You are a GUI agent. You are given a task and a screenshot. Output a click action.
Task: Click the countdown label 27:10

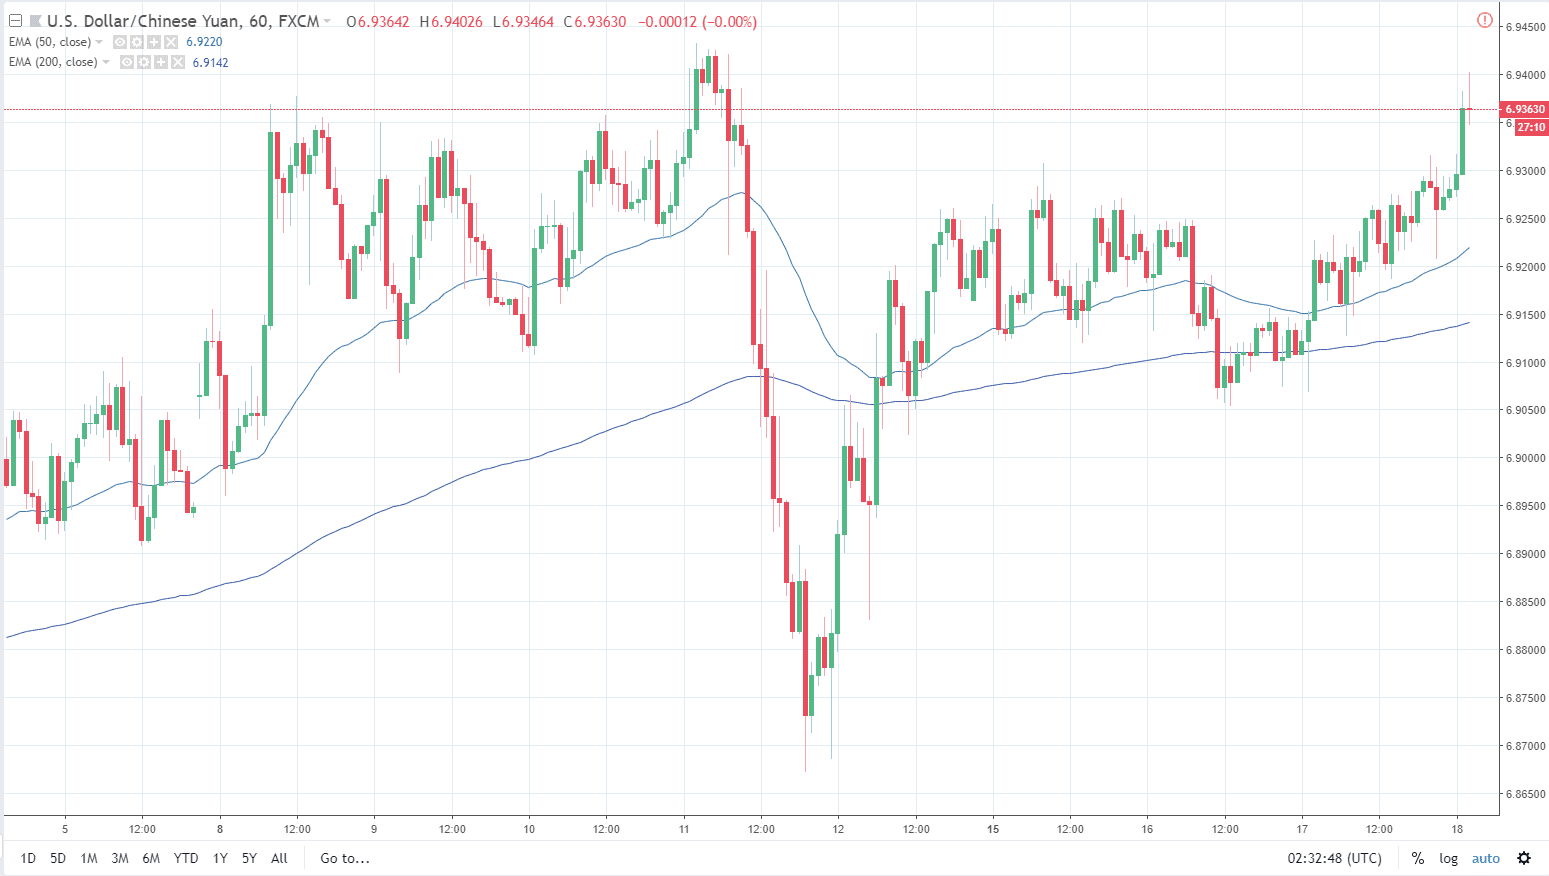[x=1531, y=127]
